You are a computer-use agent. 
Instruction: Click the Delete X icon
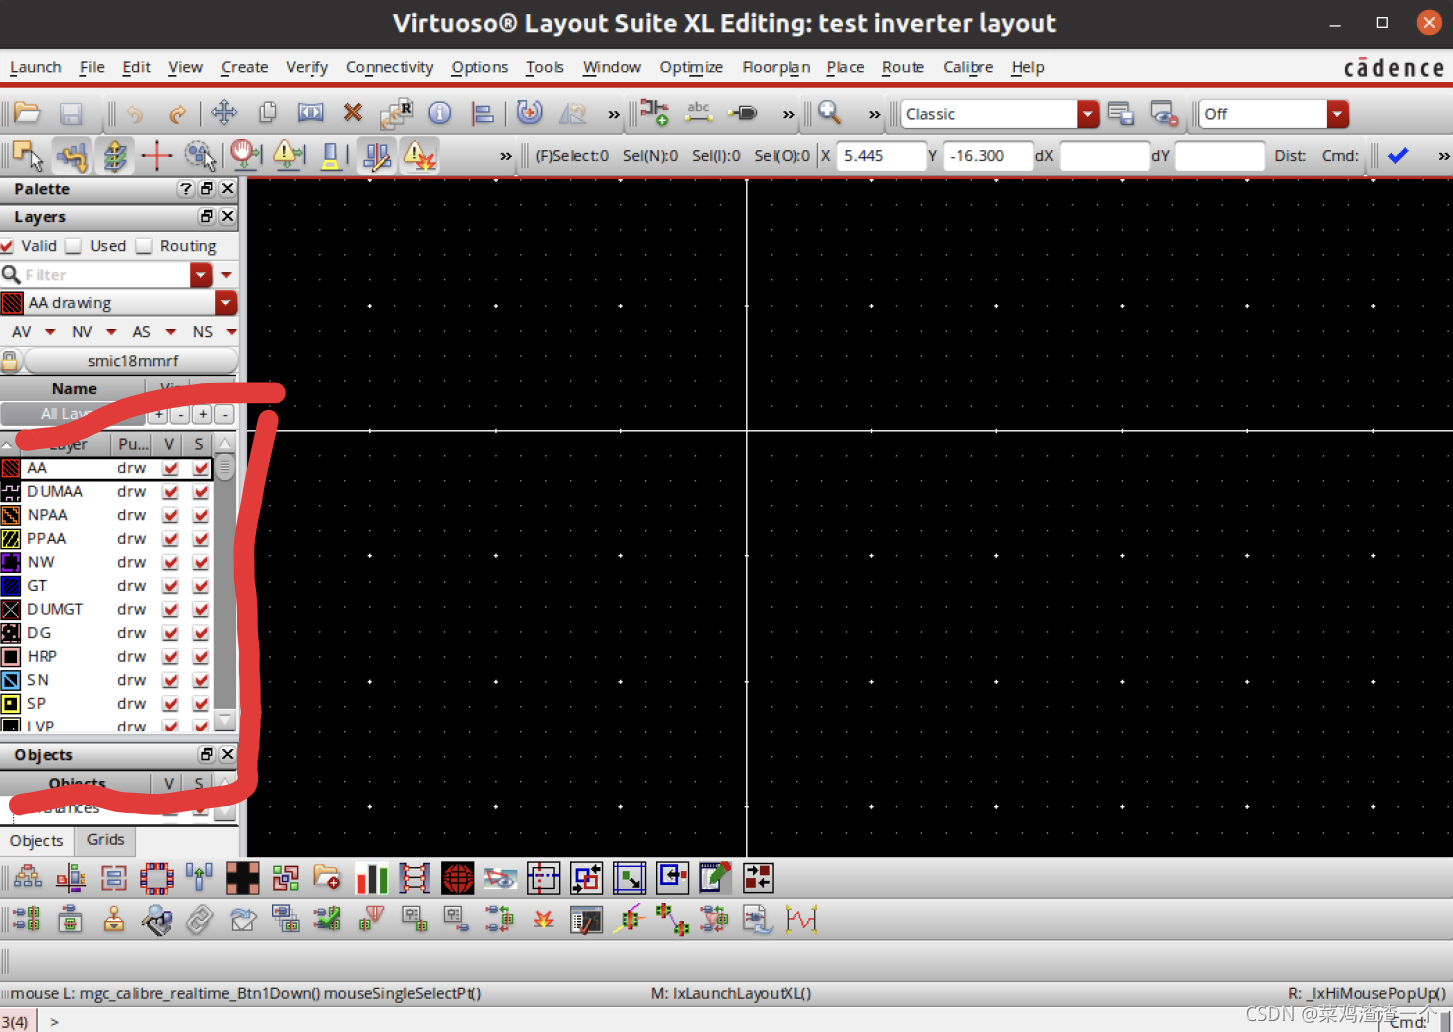click(x=353, y=113)
